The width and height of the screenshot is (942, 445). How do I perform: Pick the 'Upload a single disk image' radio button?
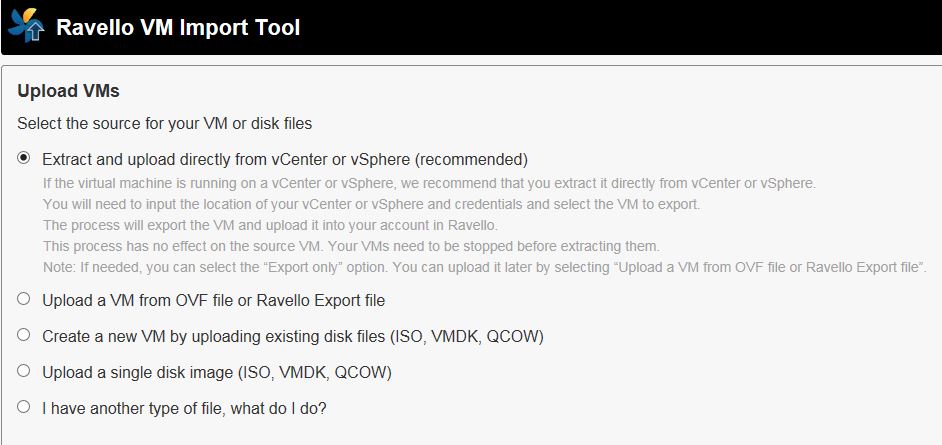click(x=23, y=371)
